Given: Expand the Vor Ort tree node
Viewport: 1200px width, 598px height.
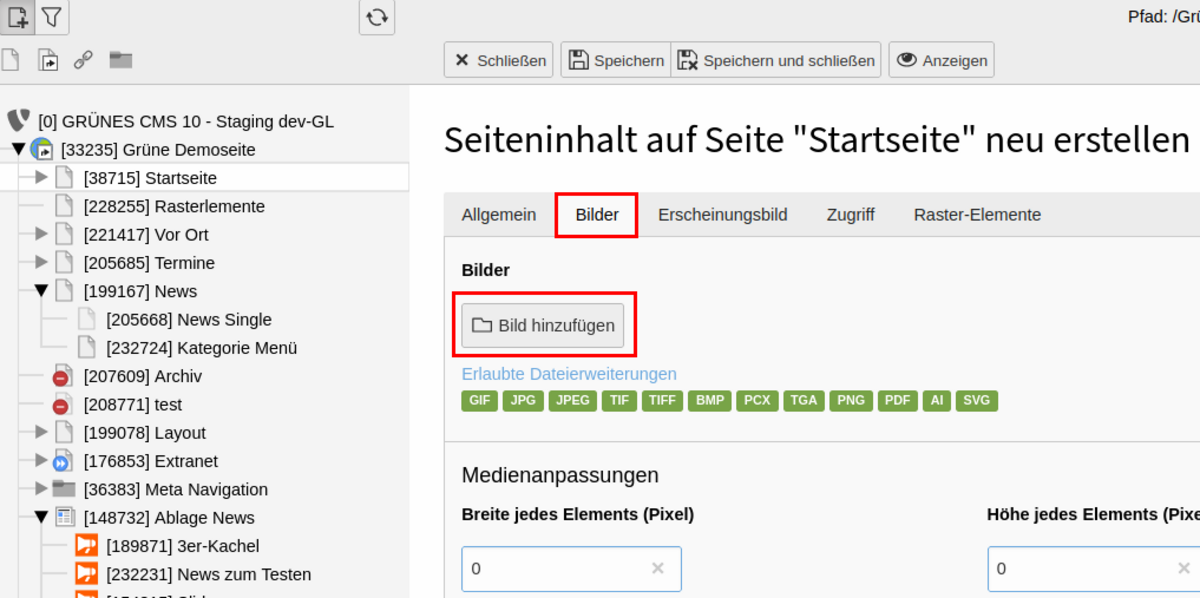Looking at the screenshot, I should click(x=41, y=234).
